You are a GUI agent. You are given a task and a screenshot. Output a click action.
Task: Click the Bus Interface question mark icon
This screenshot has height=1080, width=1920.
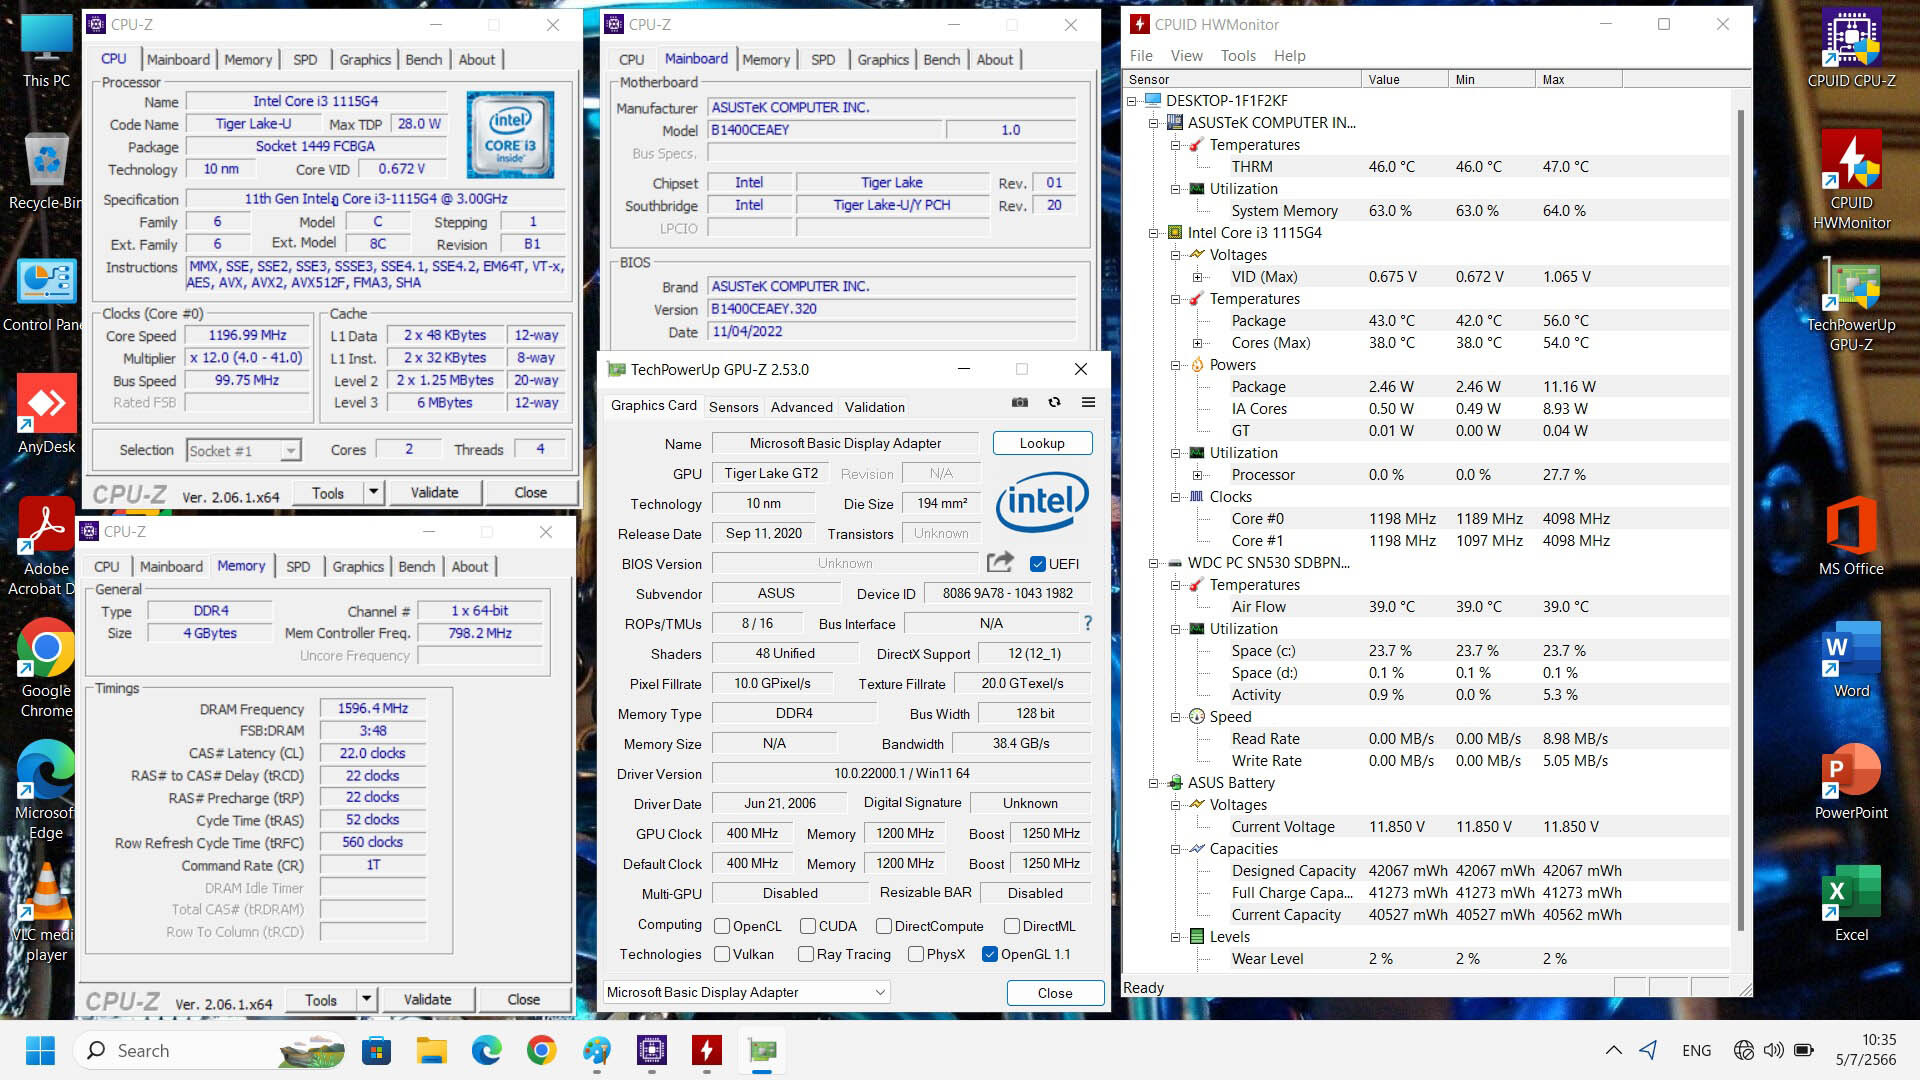(x=1087, y=623)
